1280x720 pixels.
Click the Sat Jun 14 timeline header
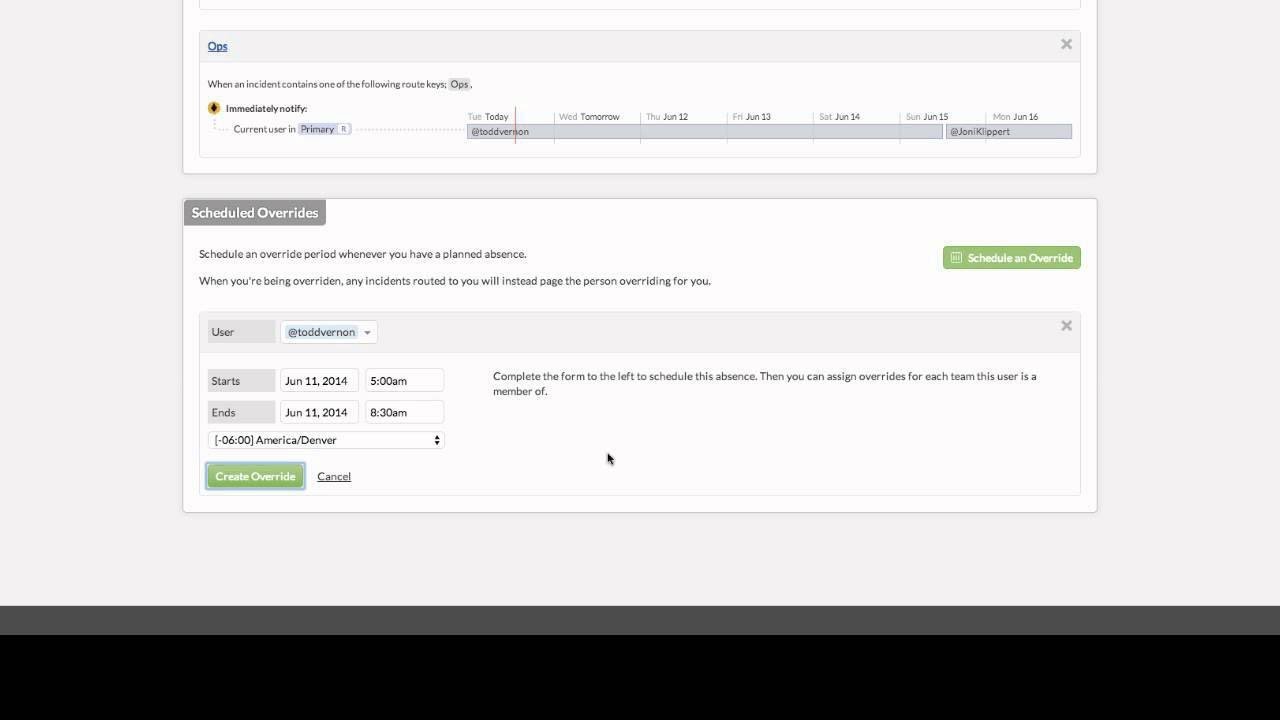pyautogui.click(x=839, y=117)
